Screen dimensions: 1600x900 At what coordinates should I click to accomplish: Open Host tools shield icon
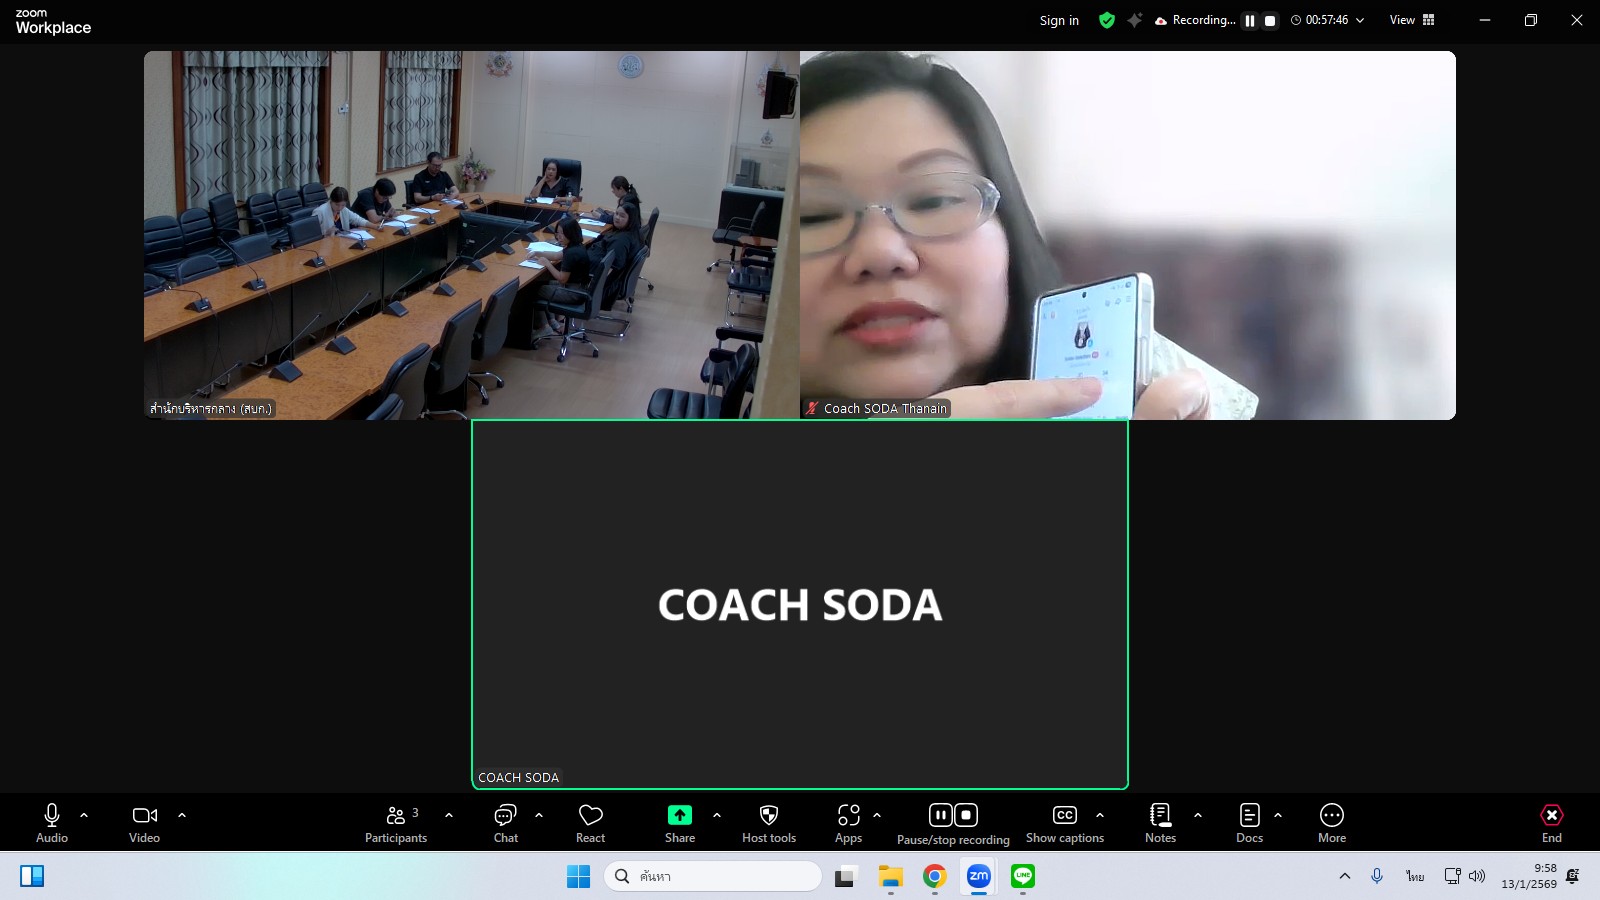coord(768,816)
